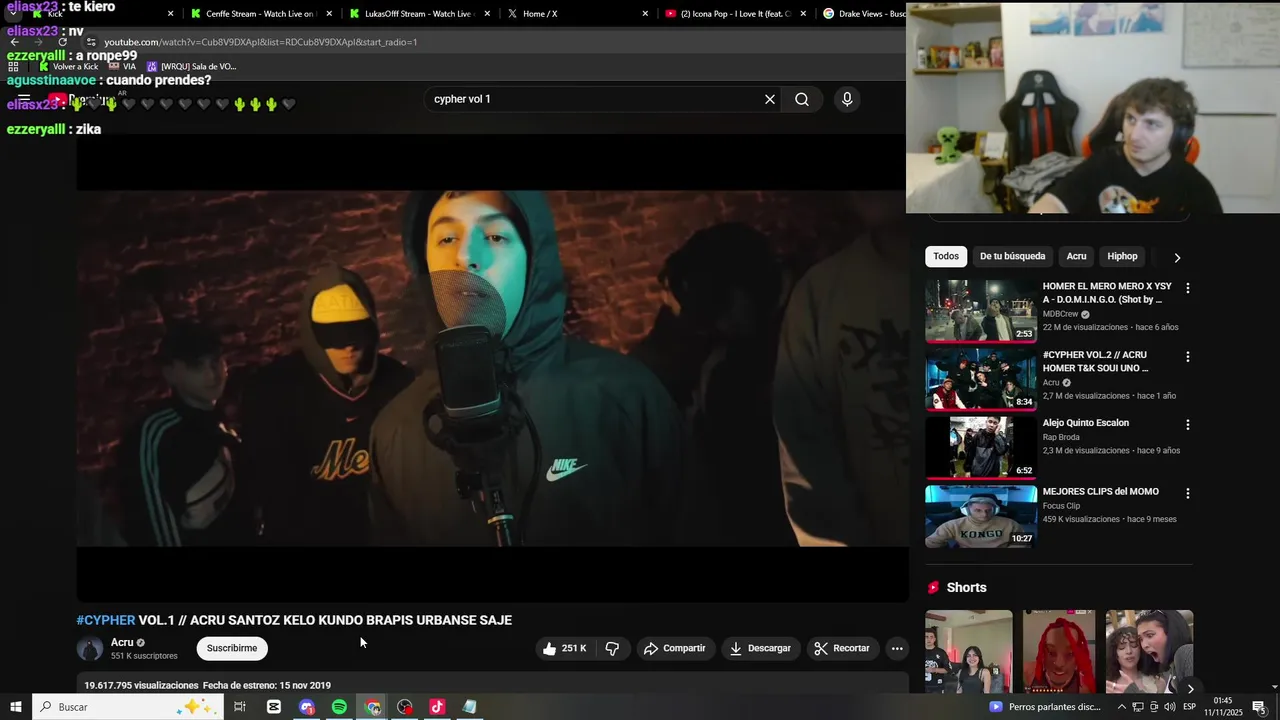Dislike the cypher video
Screen dimensions: 1280x720
[612, 648]
